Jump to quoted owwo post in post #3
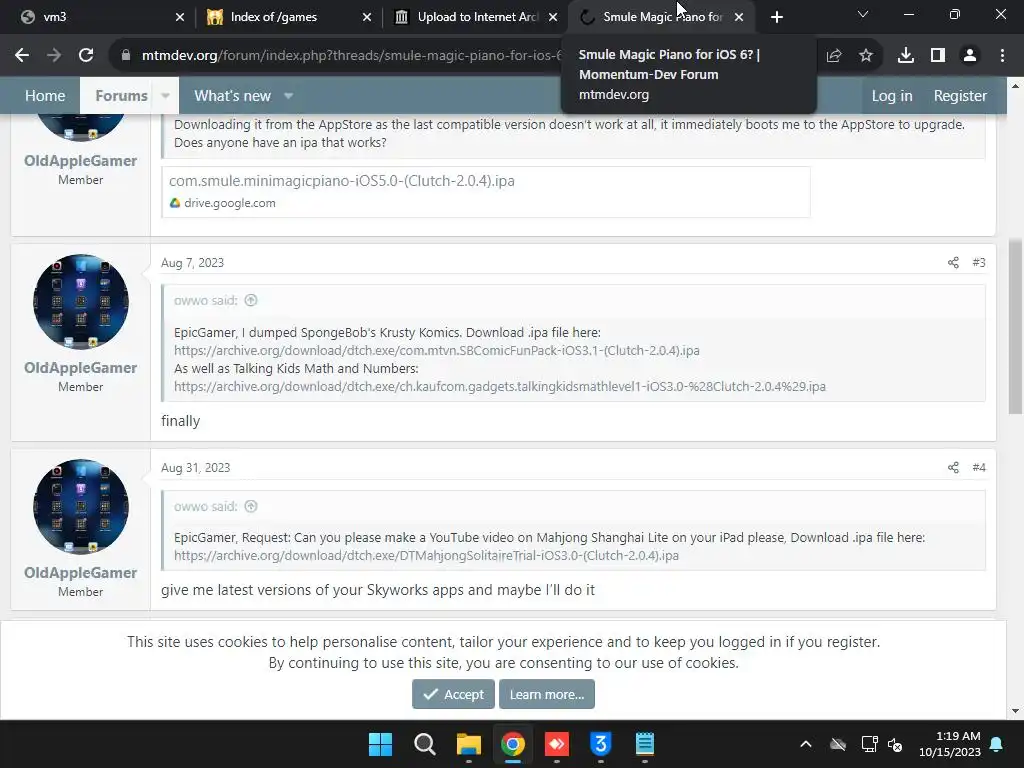 [251, 300]
